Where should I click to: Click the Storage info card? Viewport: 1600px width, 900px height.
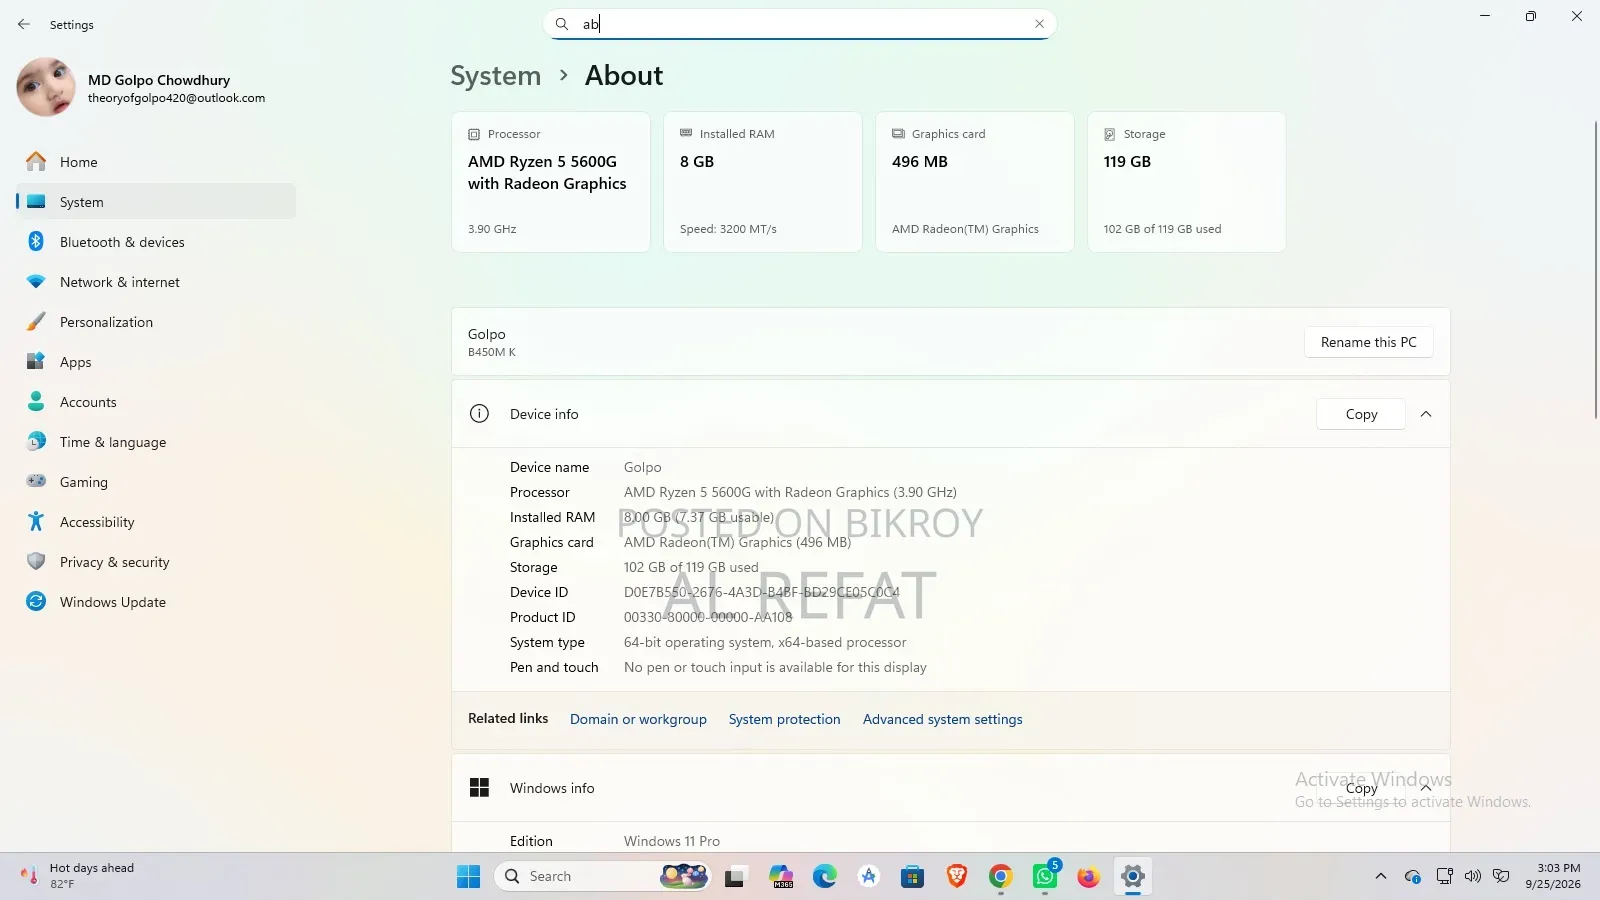tap(1187, 182)
